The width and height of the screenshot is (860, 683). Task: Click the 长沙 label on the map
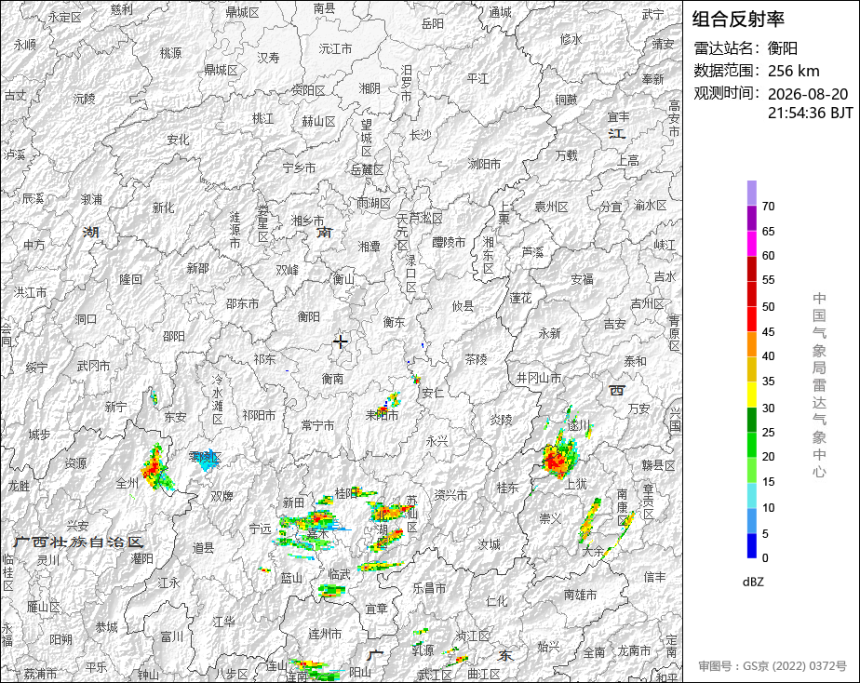pyautogui.click(x=420, y=134)
